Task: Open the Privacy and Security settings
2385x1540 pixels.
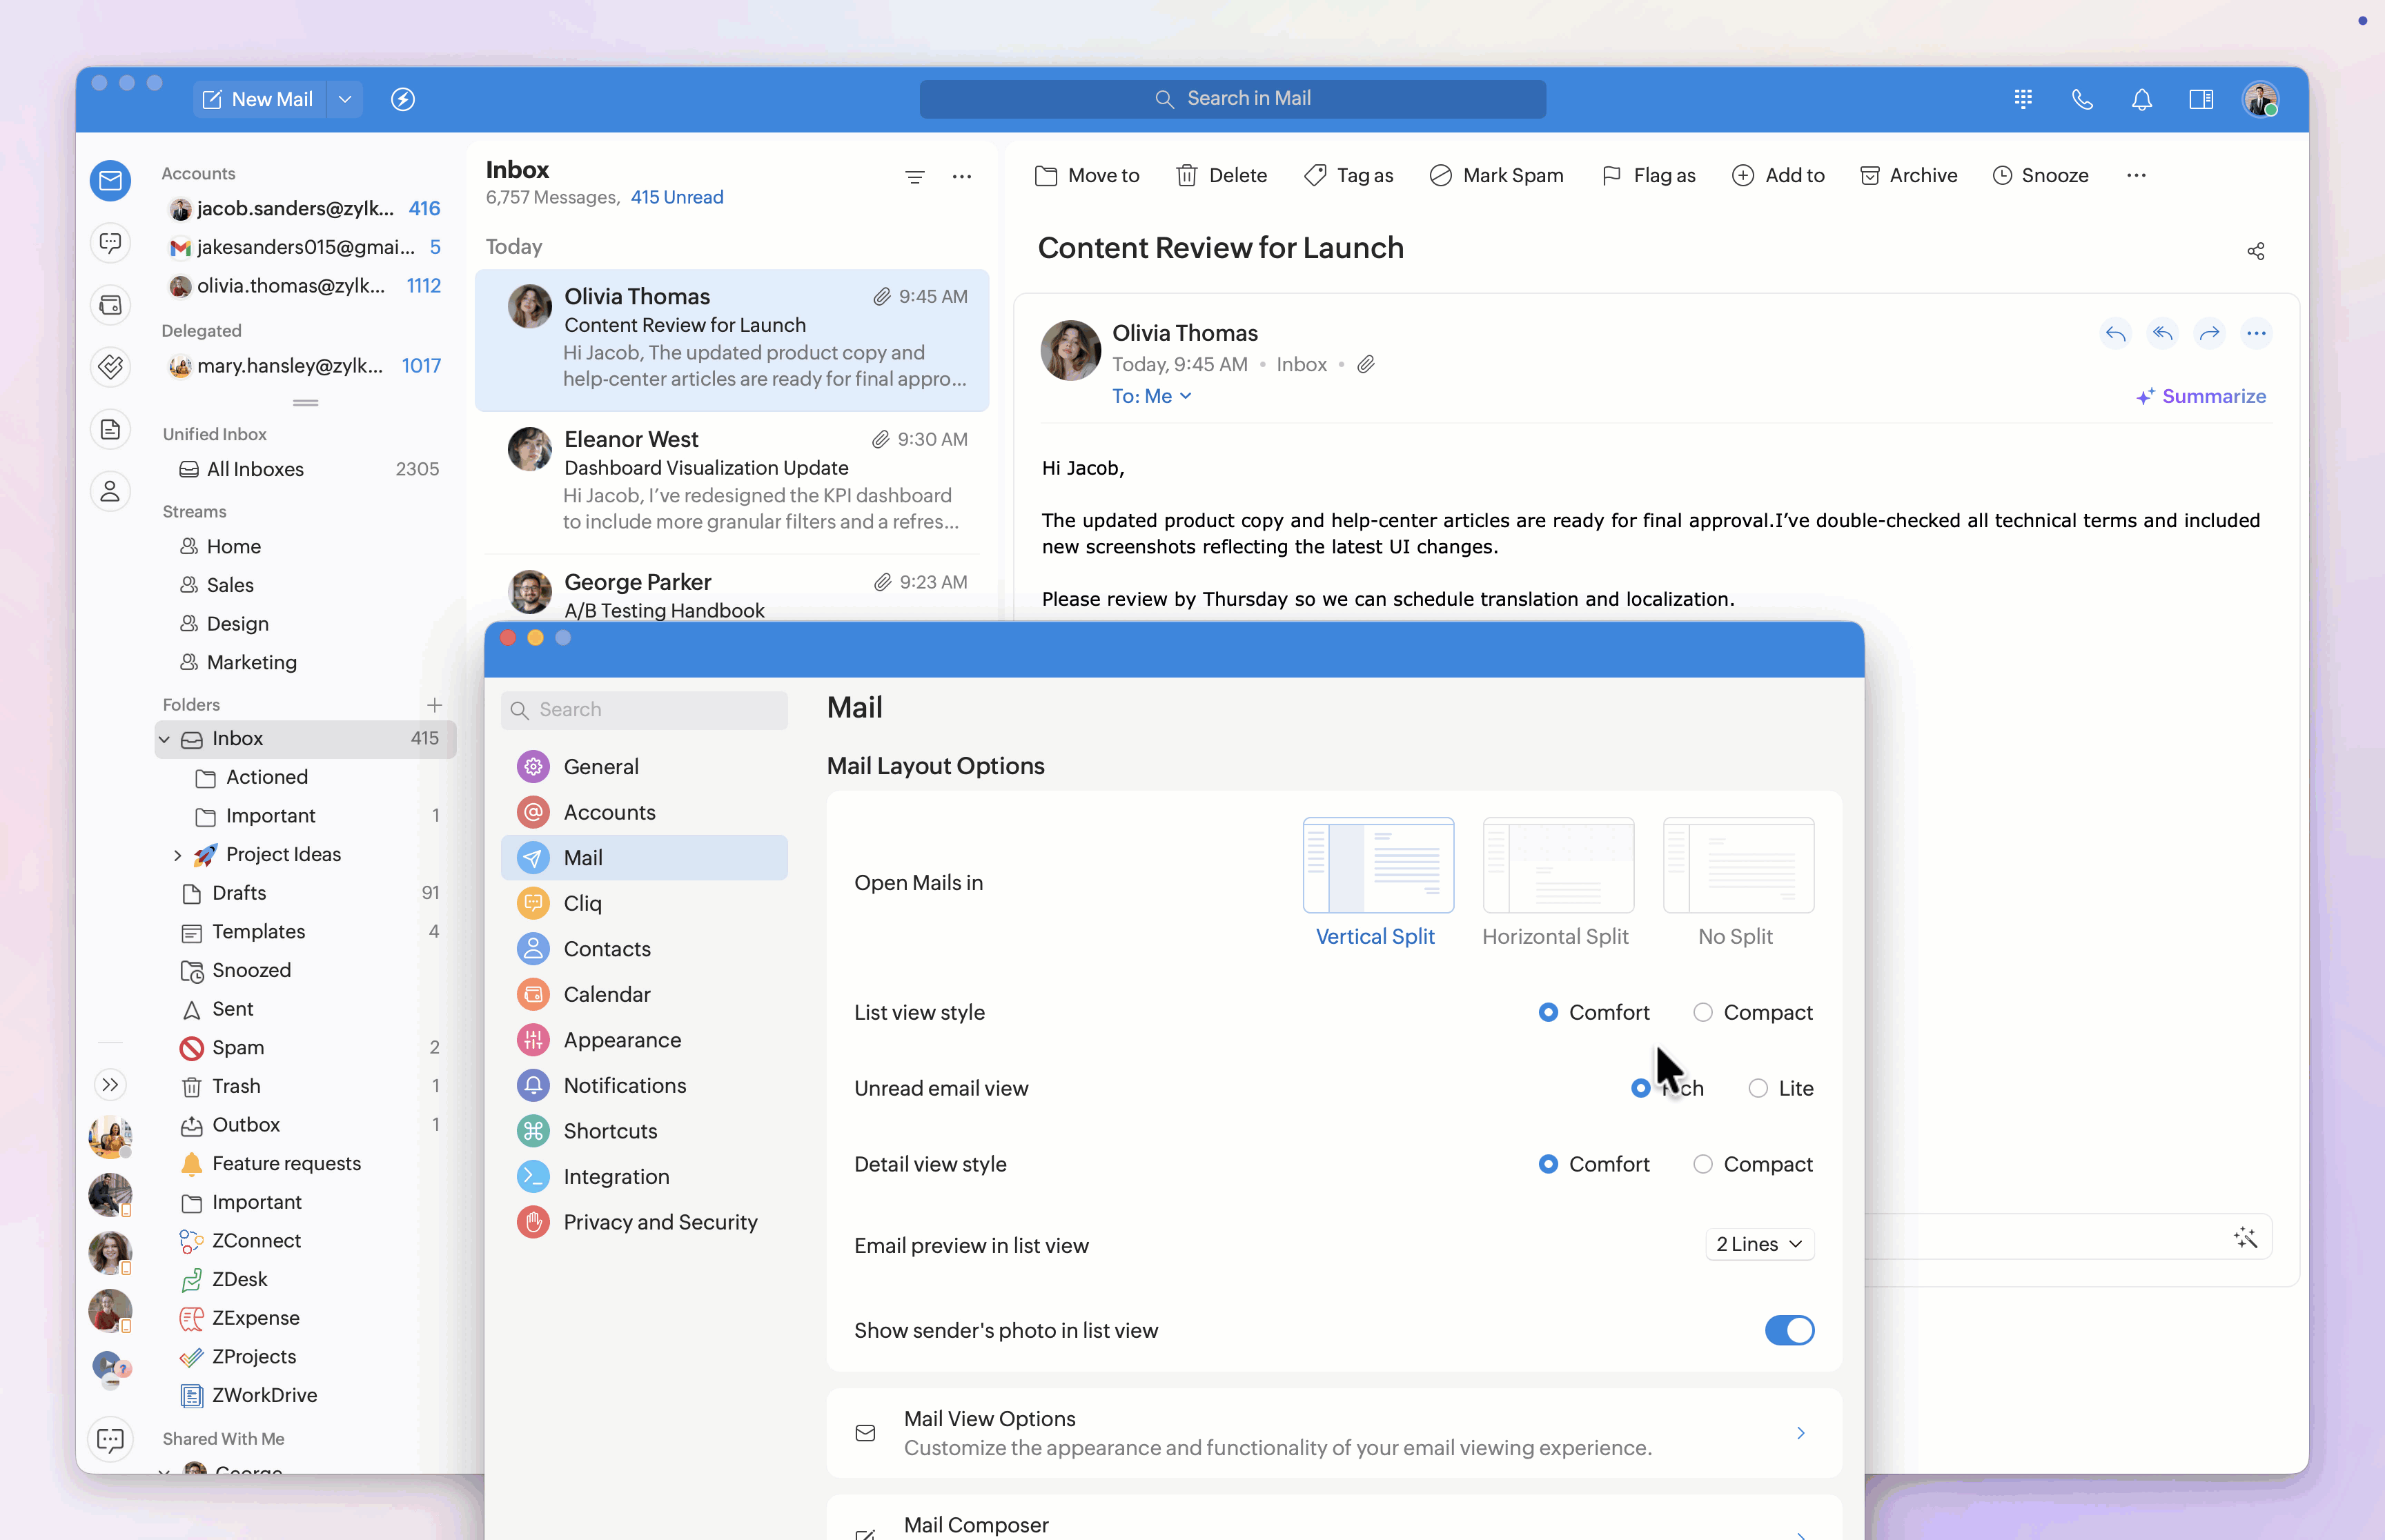Action: tap(660, 1222)
